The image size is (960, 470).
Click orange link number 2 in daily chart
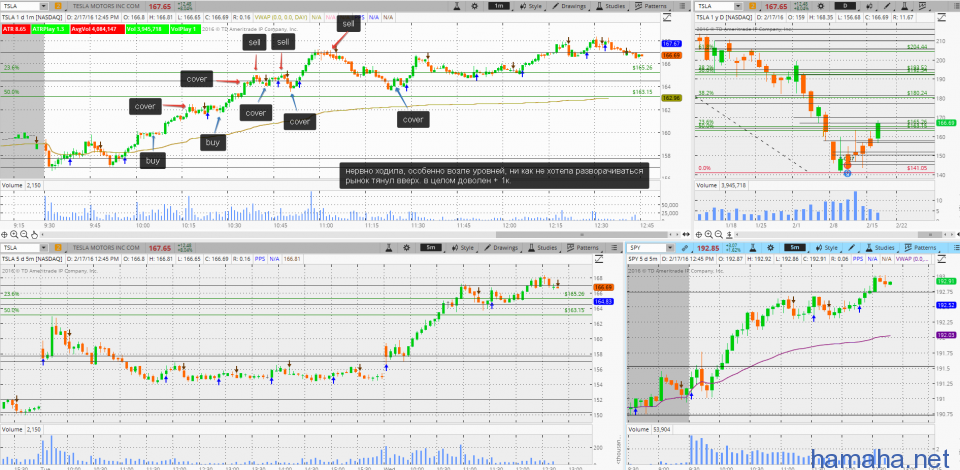pyautogui.click(x=752, y=6)
